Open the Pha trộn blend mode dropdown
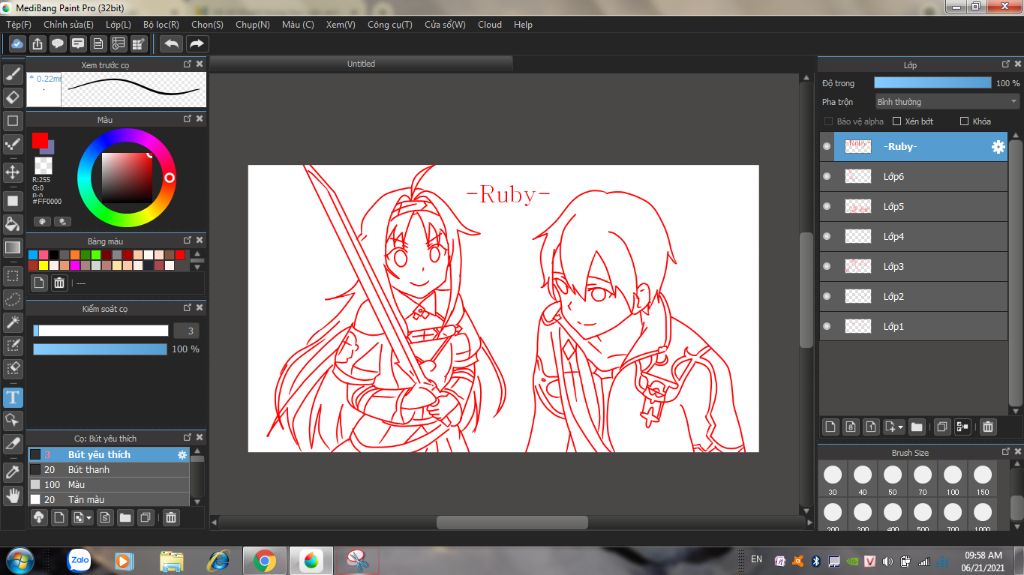 (946, 102)
